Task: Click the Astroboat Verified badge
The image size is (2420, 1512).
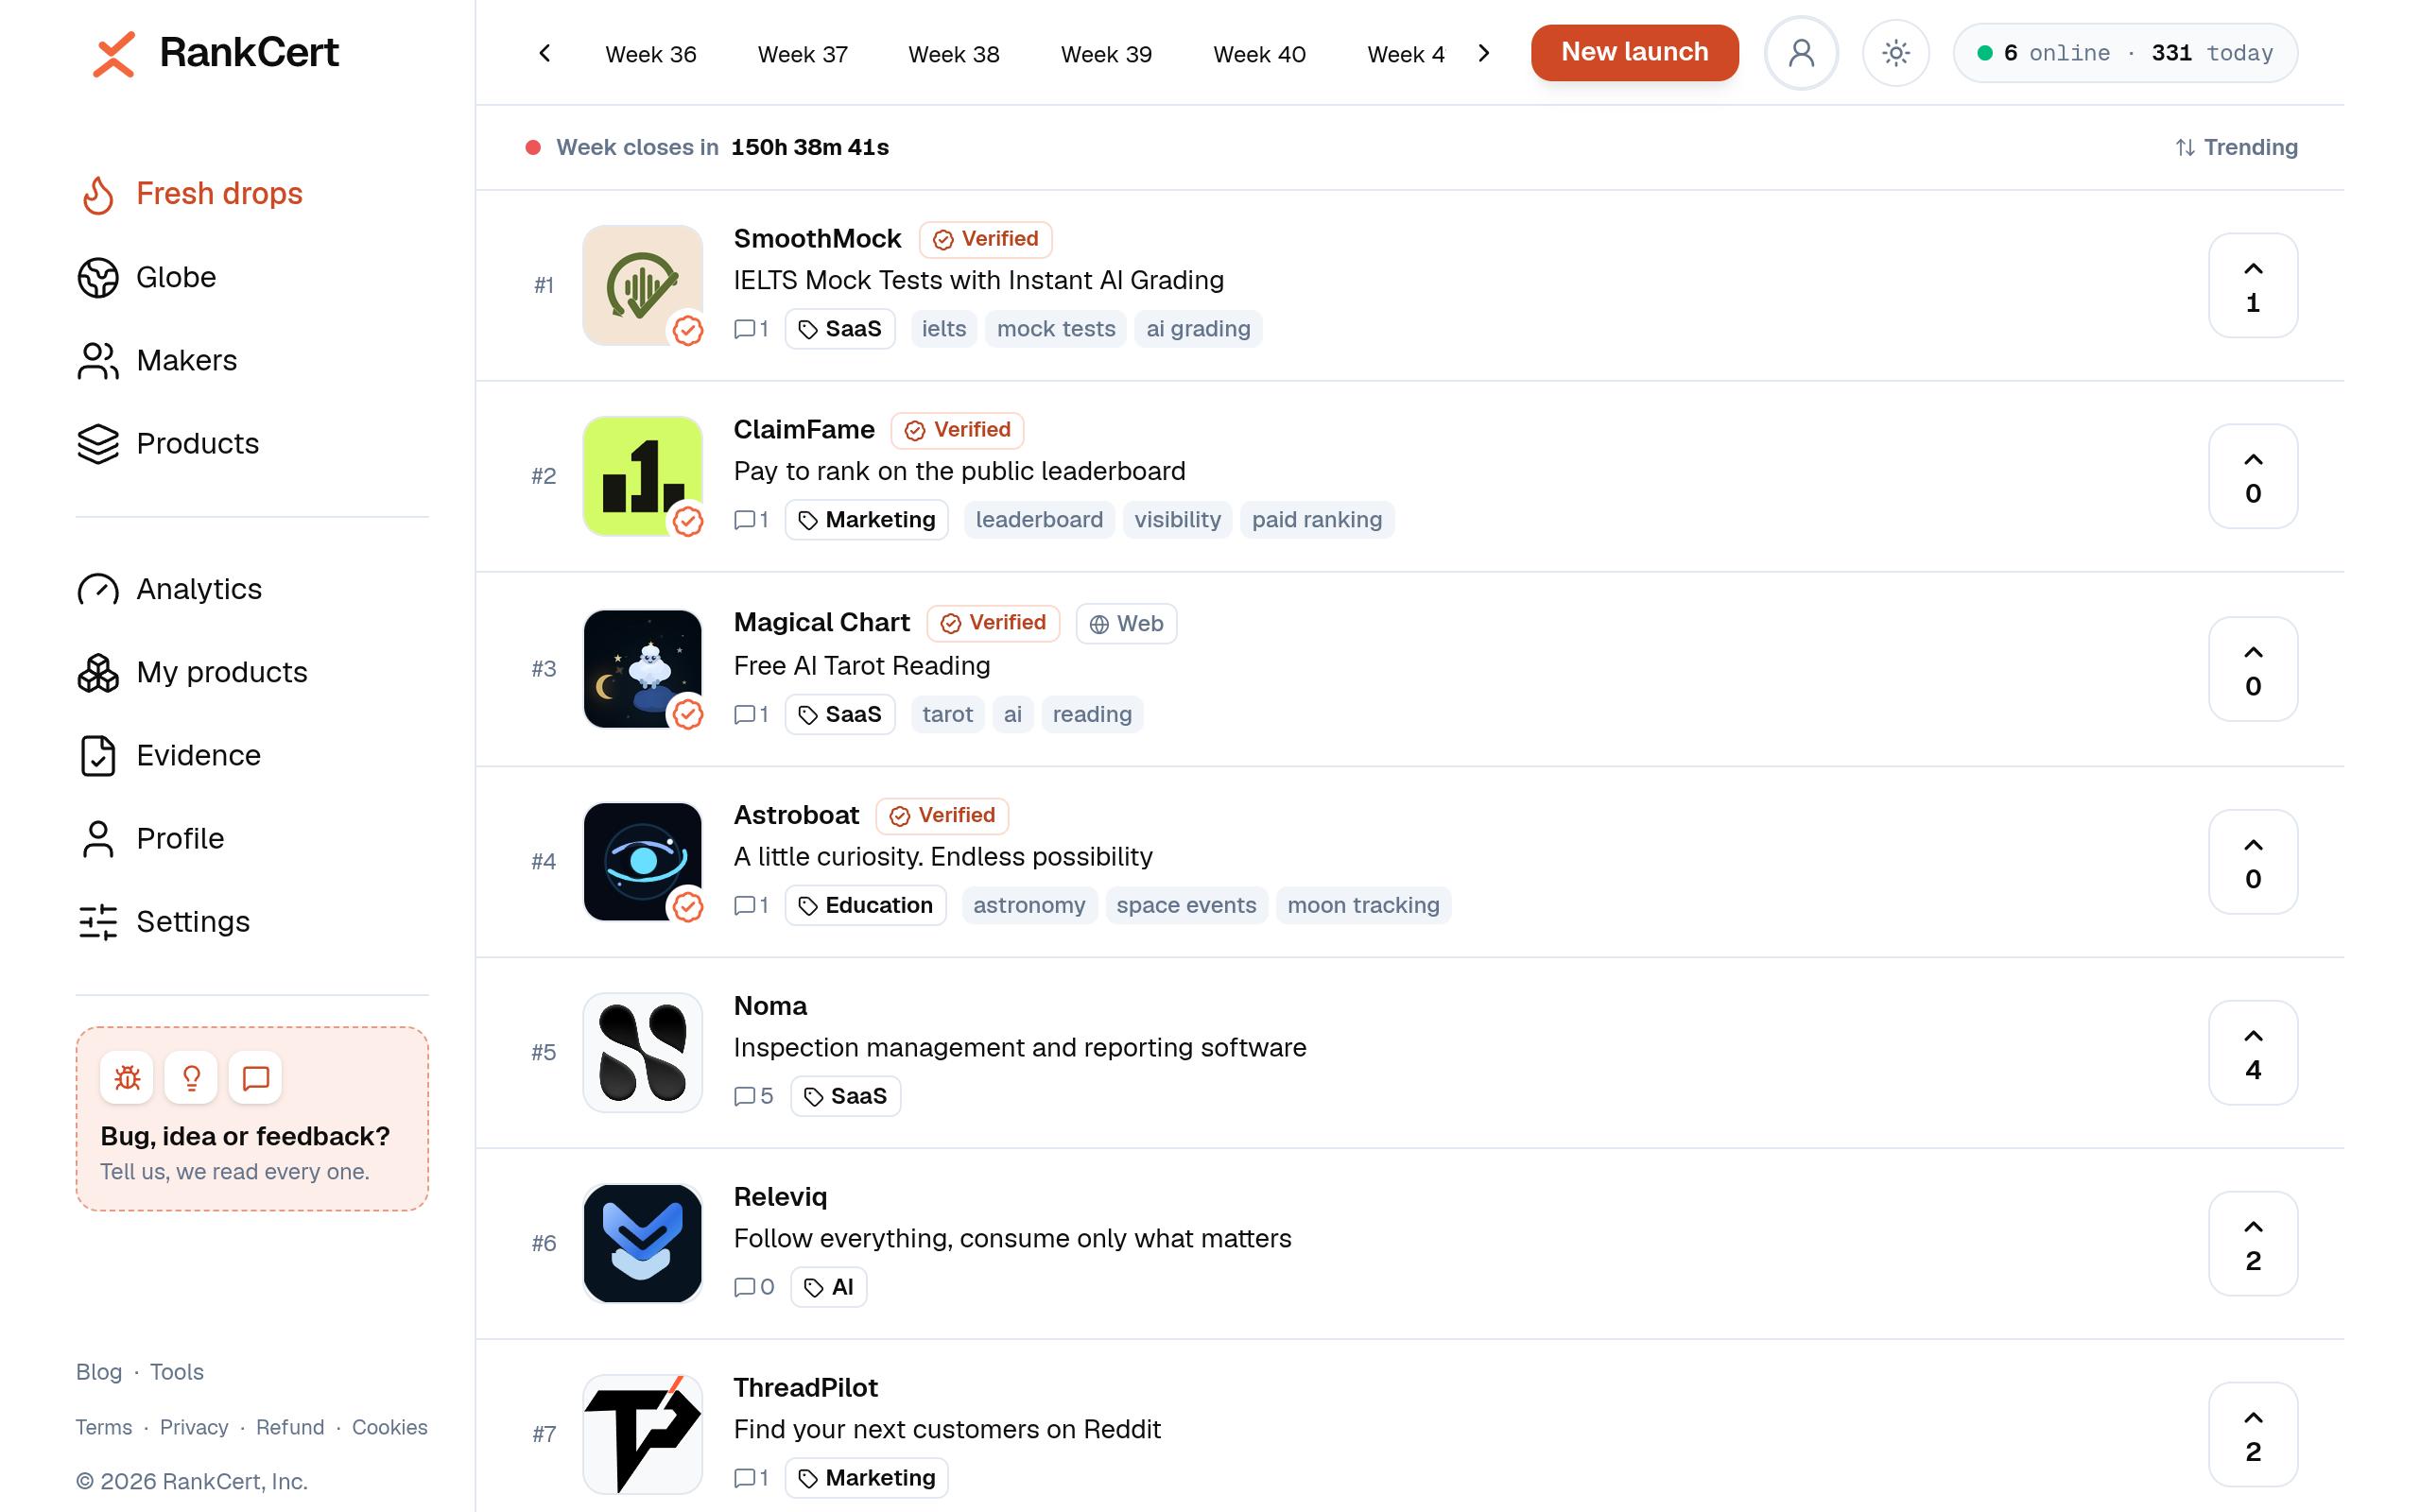Action: (942, 816)
